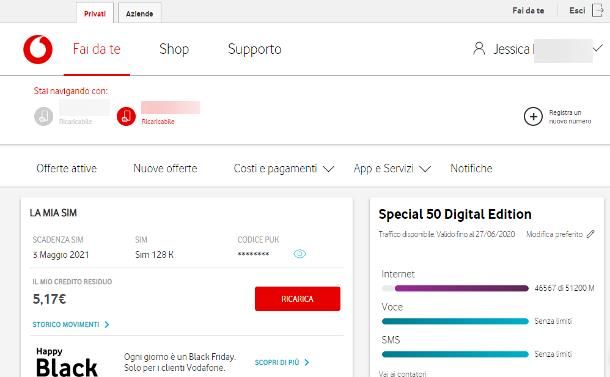Click the red Ricaricabile label

coord(158,122)
